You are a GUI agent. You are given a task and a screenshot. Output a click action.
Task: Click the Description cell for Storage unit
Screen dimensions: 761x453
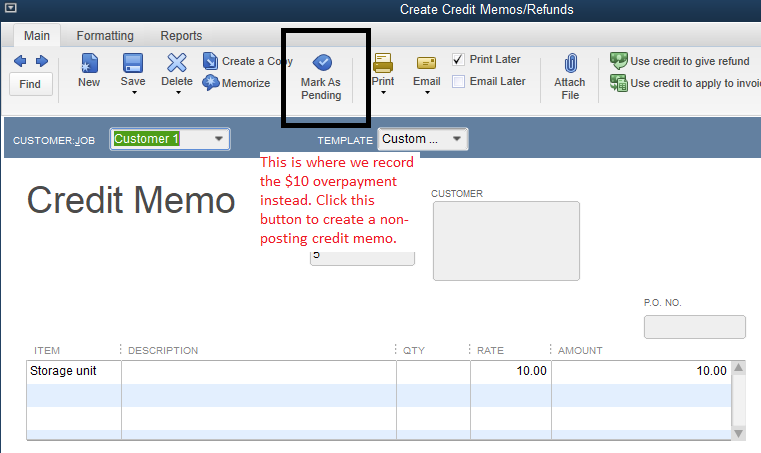point(259,371)
